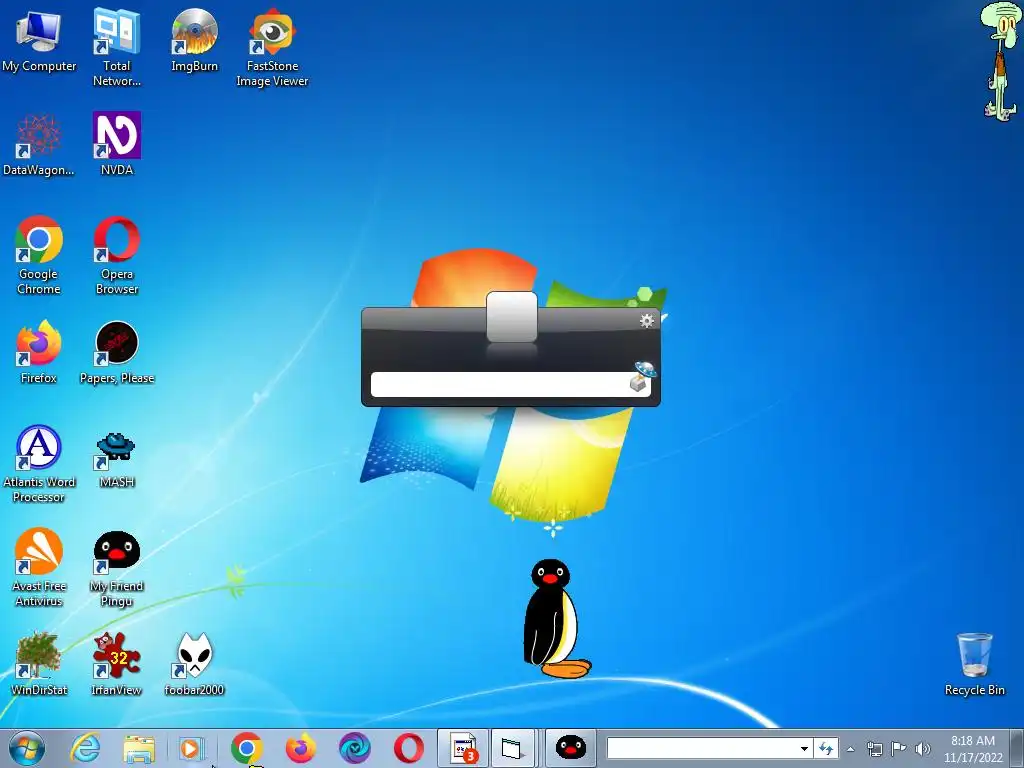Viewport: 1024px width, 768px height.
Task: Launch NVDA screen reader icon
Action: tap(117, 144)
